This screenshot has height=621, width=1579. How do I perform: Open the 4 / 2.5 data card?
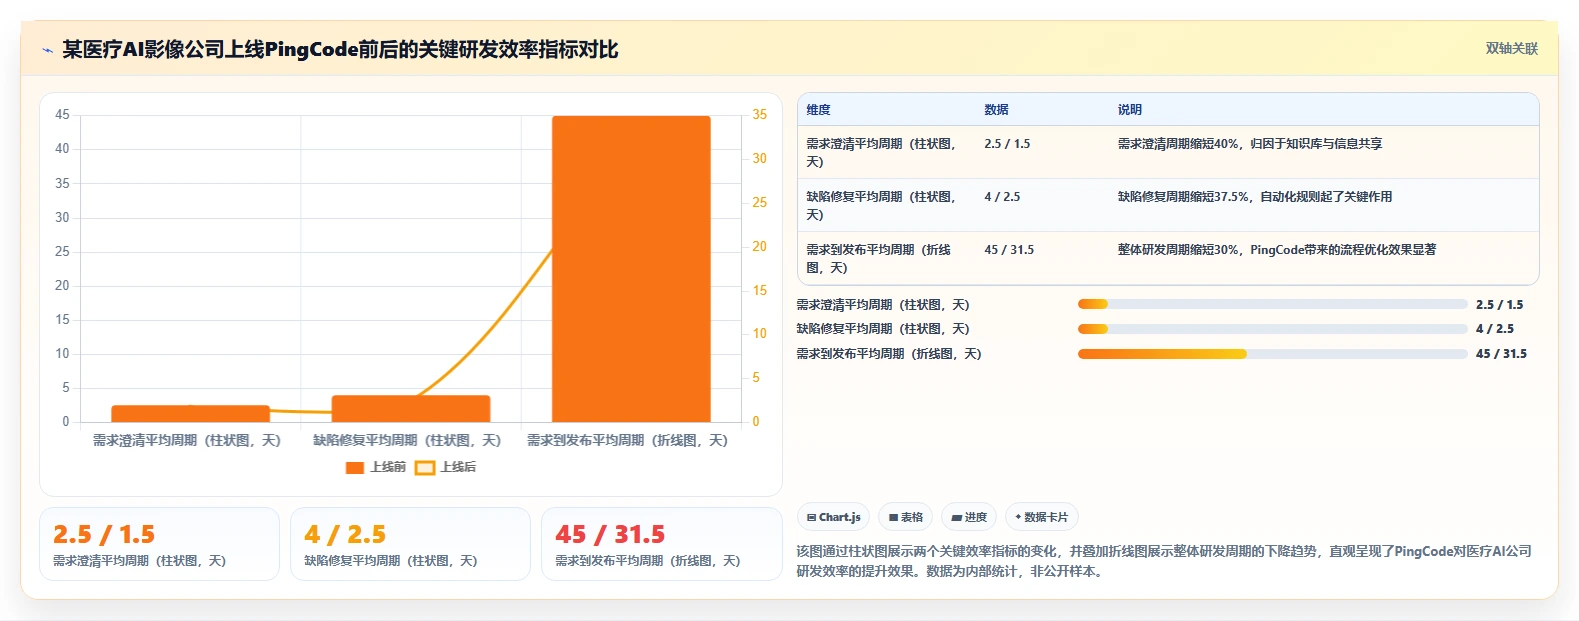click(x=410, y=544)
